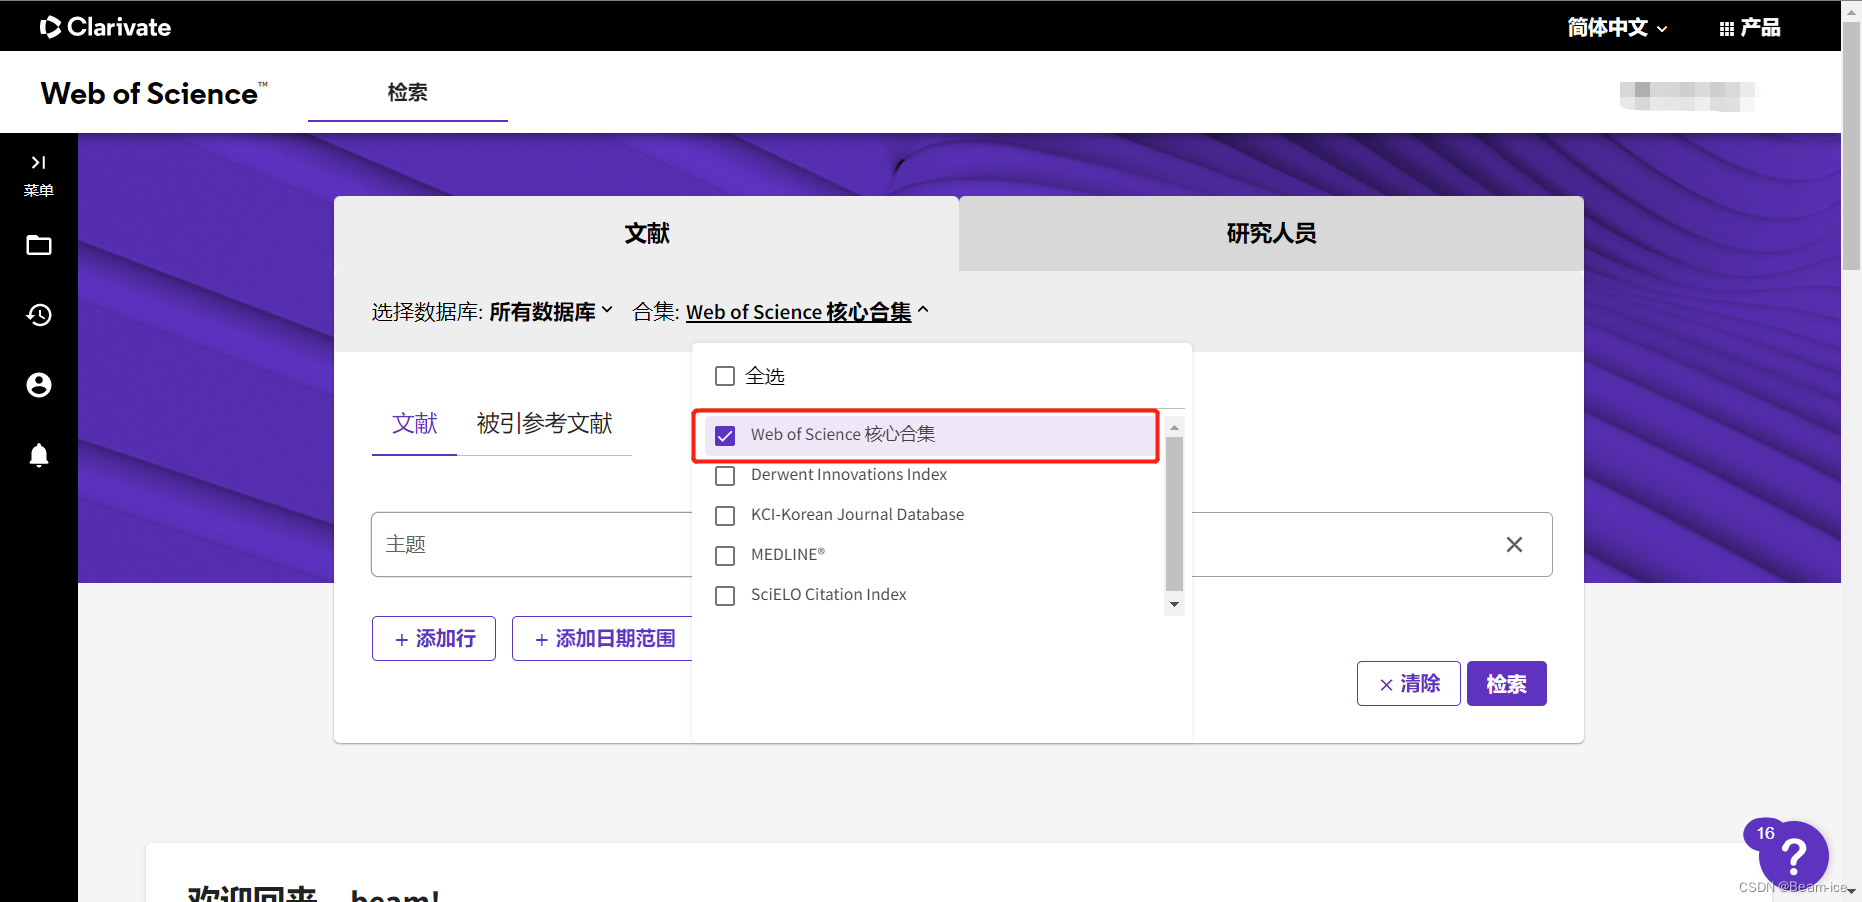Screen dimensions: 1862x902
Task: Open the 产品 products menu
Action: click(1750, 28)
